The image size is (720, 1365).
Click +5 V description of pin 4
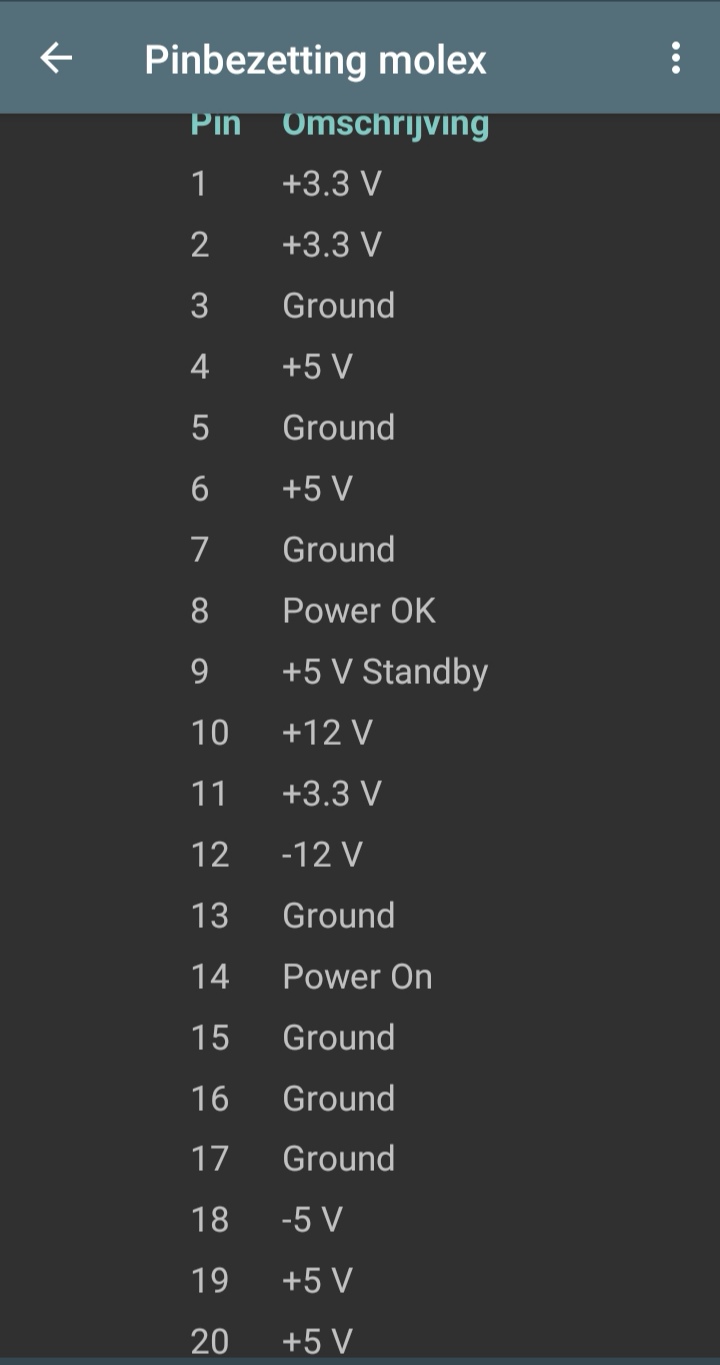click(317, 367)
